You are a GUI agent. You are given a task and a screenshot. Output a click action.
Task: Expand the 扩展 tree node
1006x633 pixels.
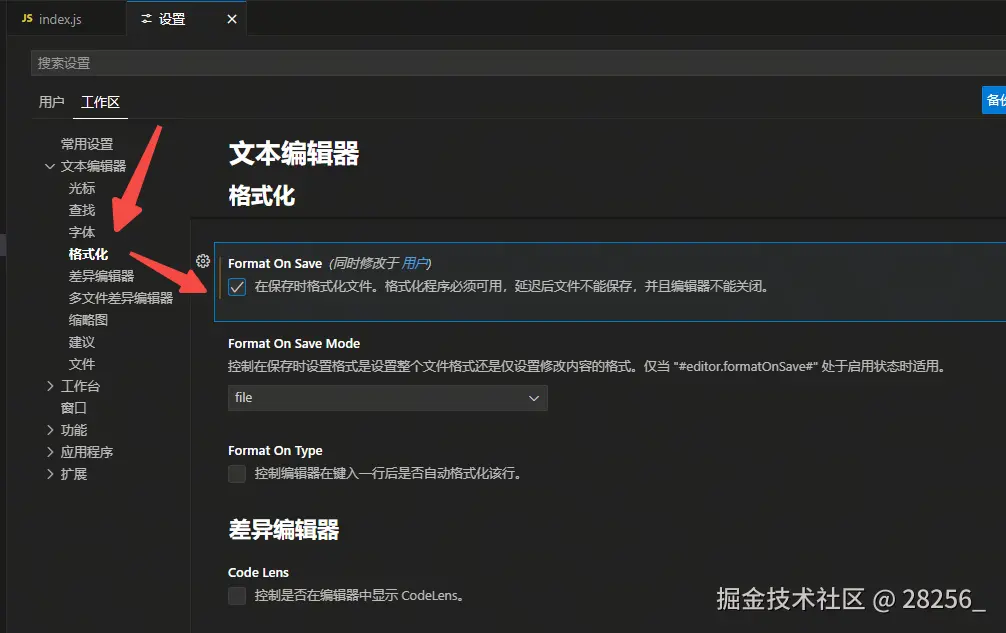tap(50, 473)
